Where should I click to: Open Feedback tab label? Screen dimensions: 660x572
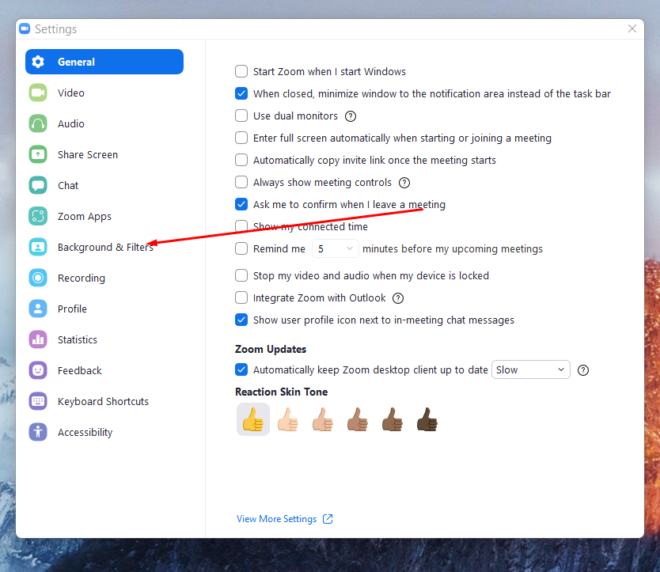tap(80, 370)
